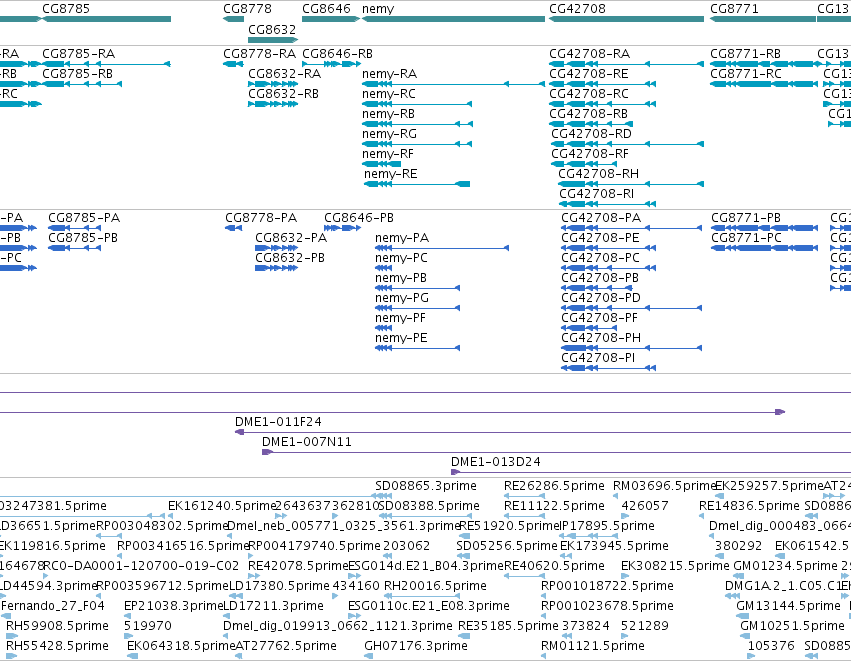Click the CG8632-RB transcript label
The width and height of the screenshot is (851, 661).
(283, 94)
